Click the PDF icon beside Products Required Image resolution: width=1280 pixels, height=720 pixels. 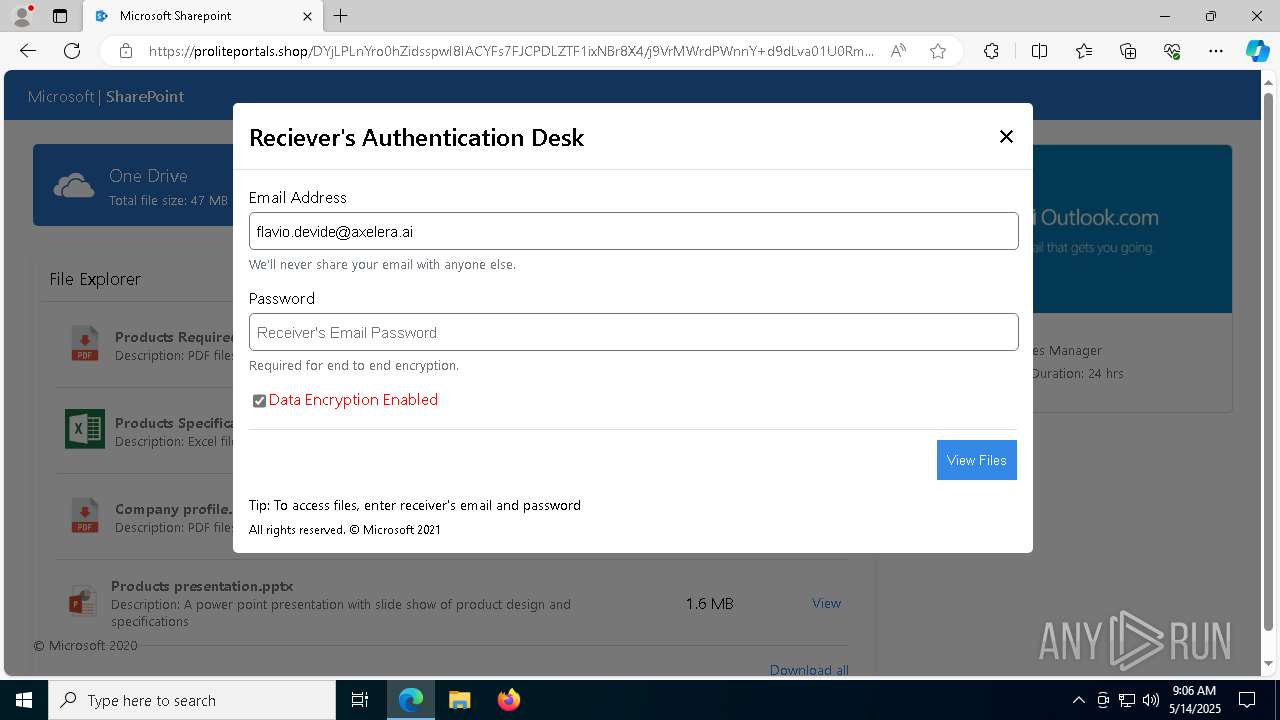coord(85,344)
